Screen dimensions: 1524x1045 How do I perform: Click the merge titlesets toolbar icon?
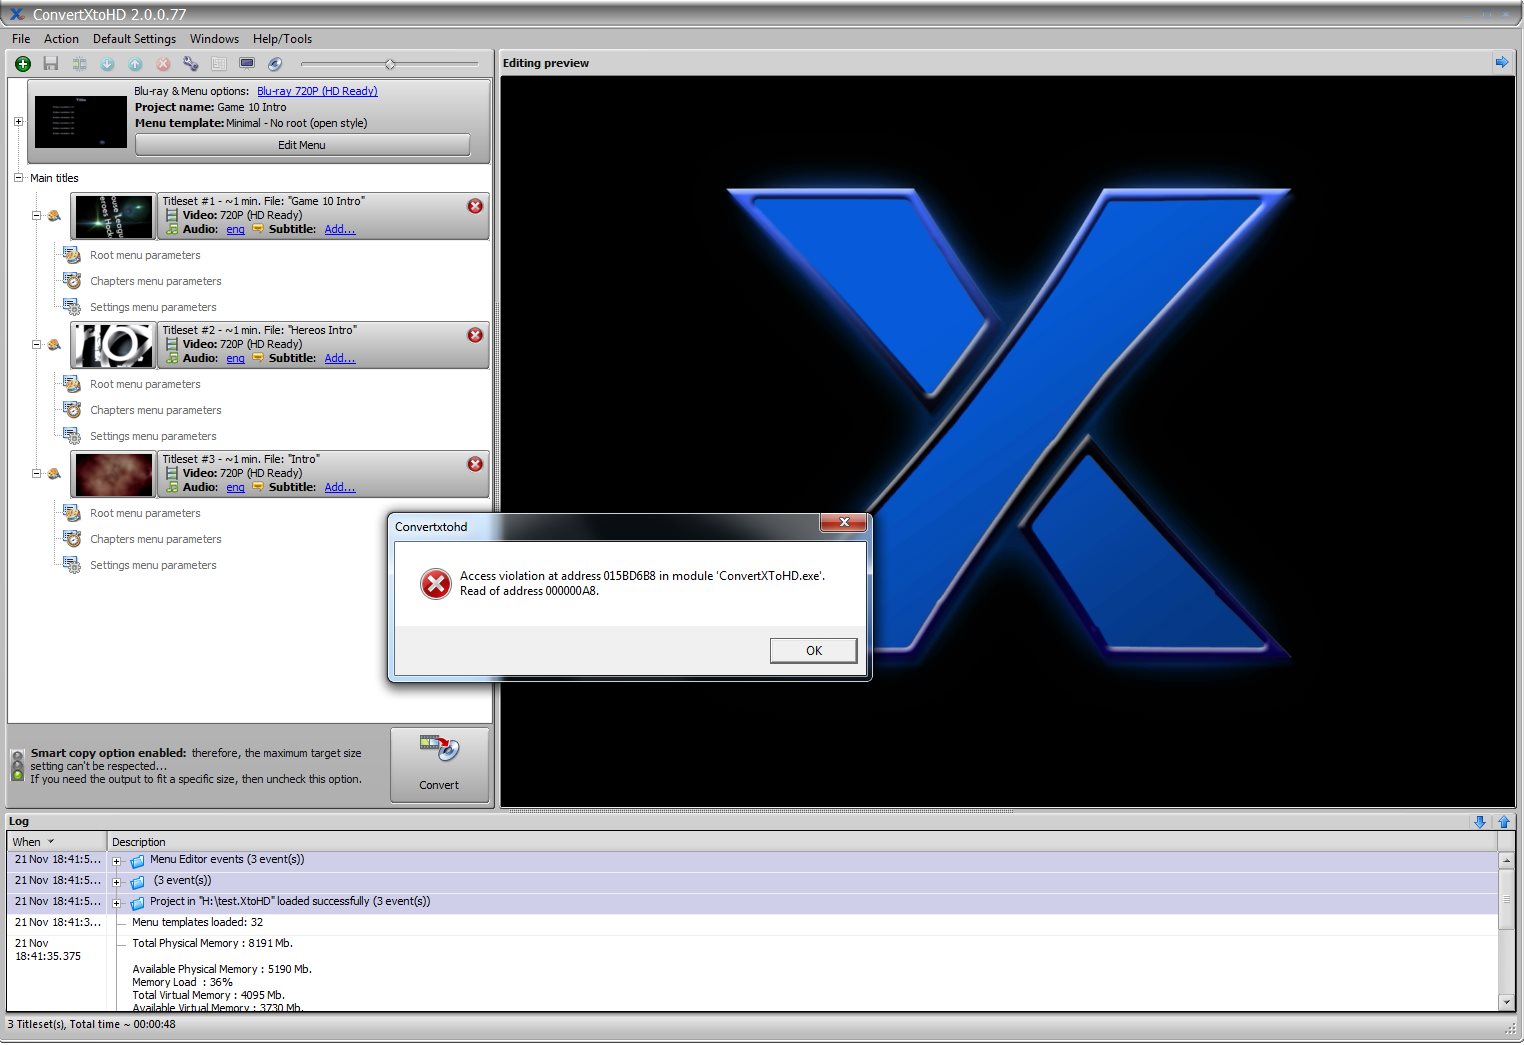(x=79, y=64)
